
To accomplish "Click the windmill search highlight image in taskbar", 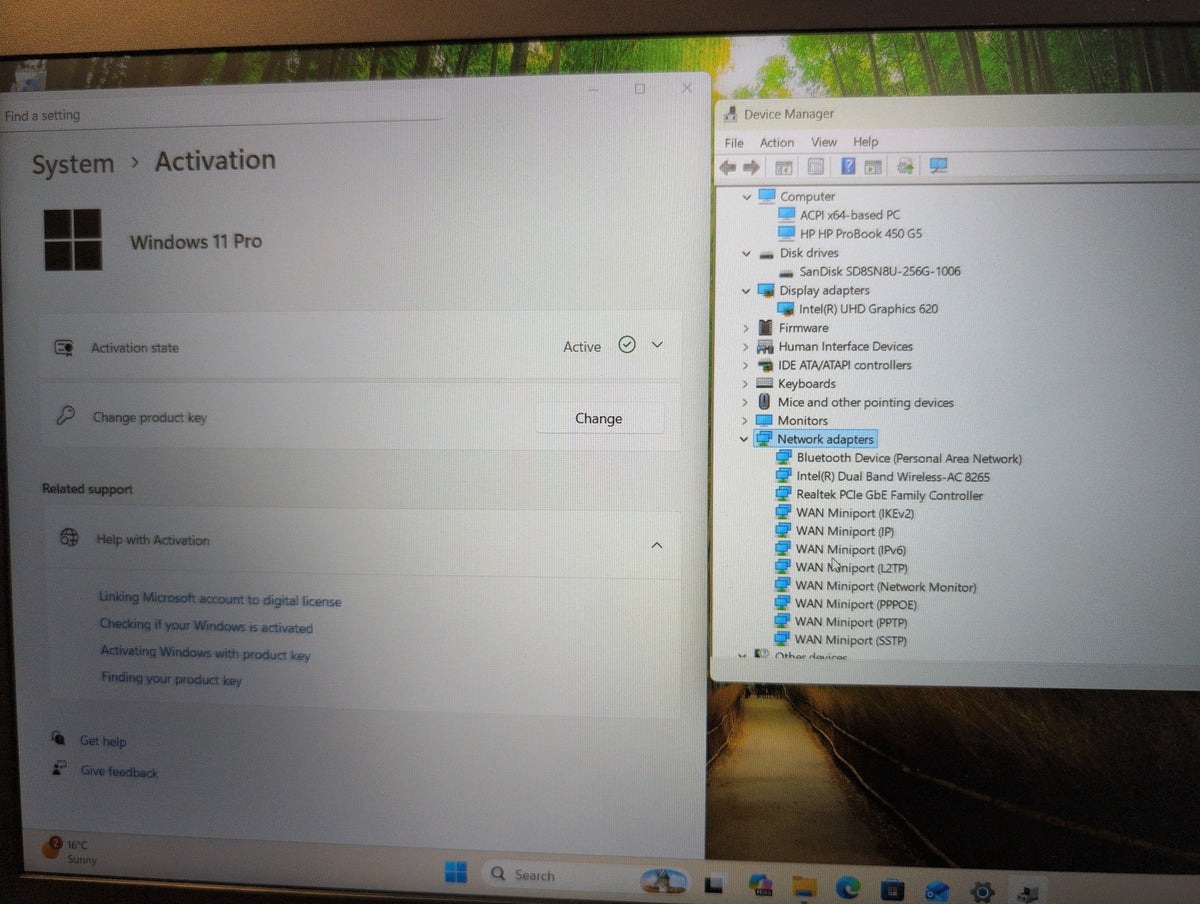I will point(664,880).
